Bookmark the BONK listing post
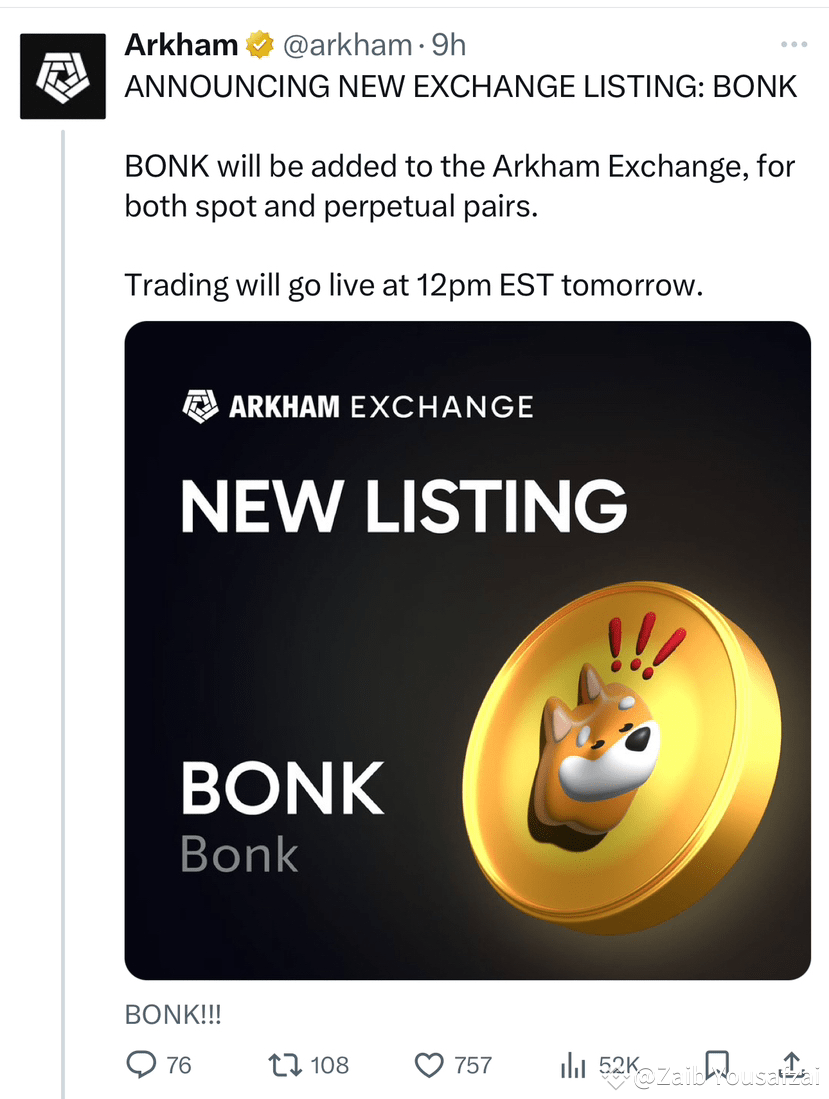The image size is (829, 1099). pyautogui.click(x=717, y=1064)
